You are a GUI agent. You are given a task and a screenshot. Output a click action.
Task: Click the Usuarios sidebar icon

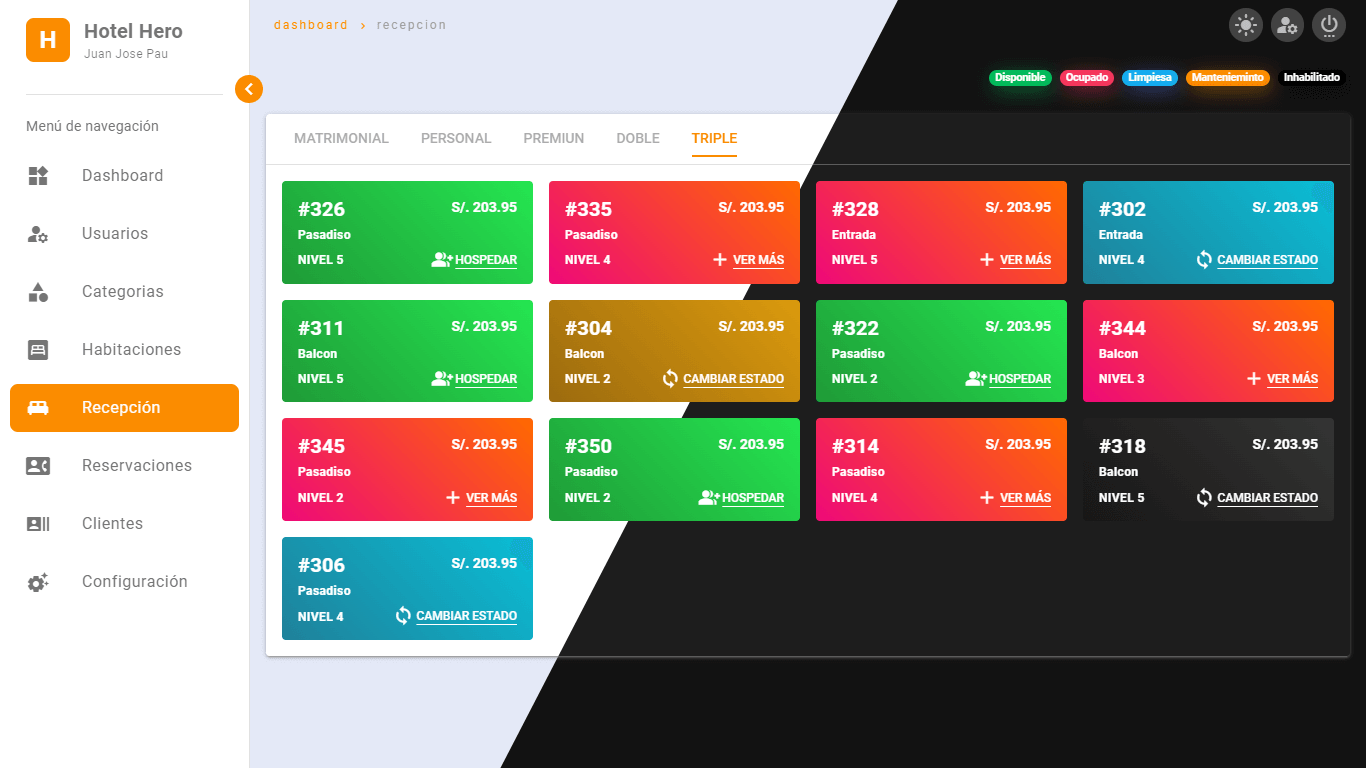(x=38, y=235)
